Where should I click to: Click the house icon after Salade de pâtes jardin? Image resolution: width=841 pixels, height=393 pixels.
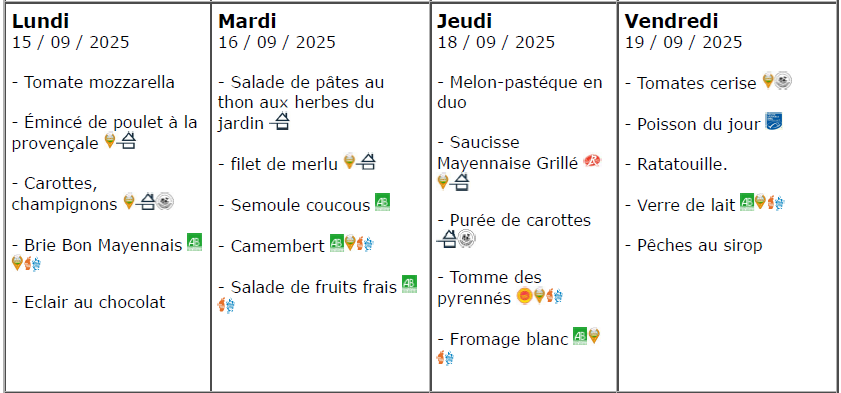click(x=280, y=122)
